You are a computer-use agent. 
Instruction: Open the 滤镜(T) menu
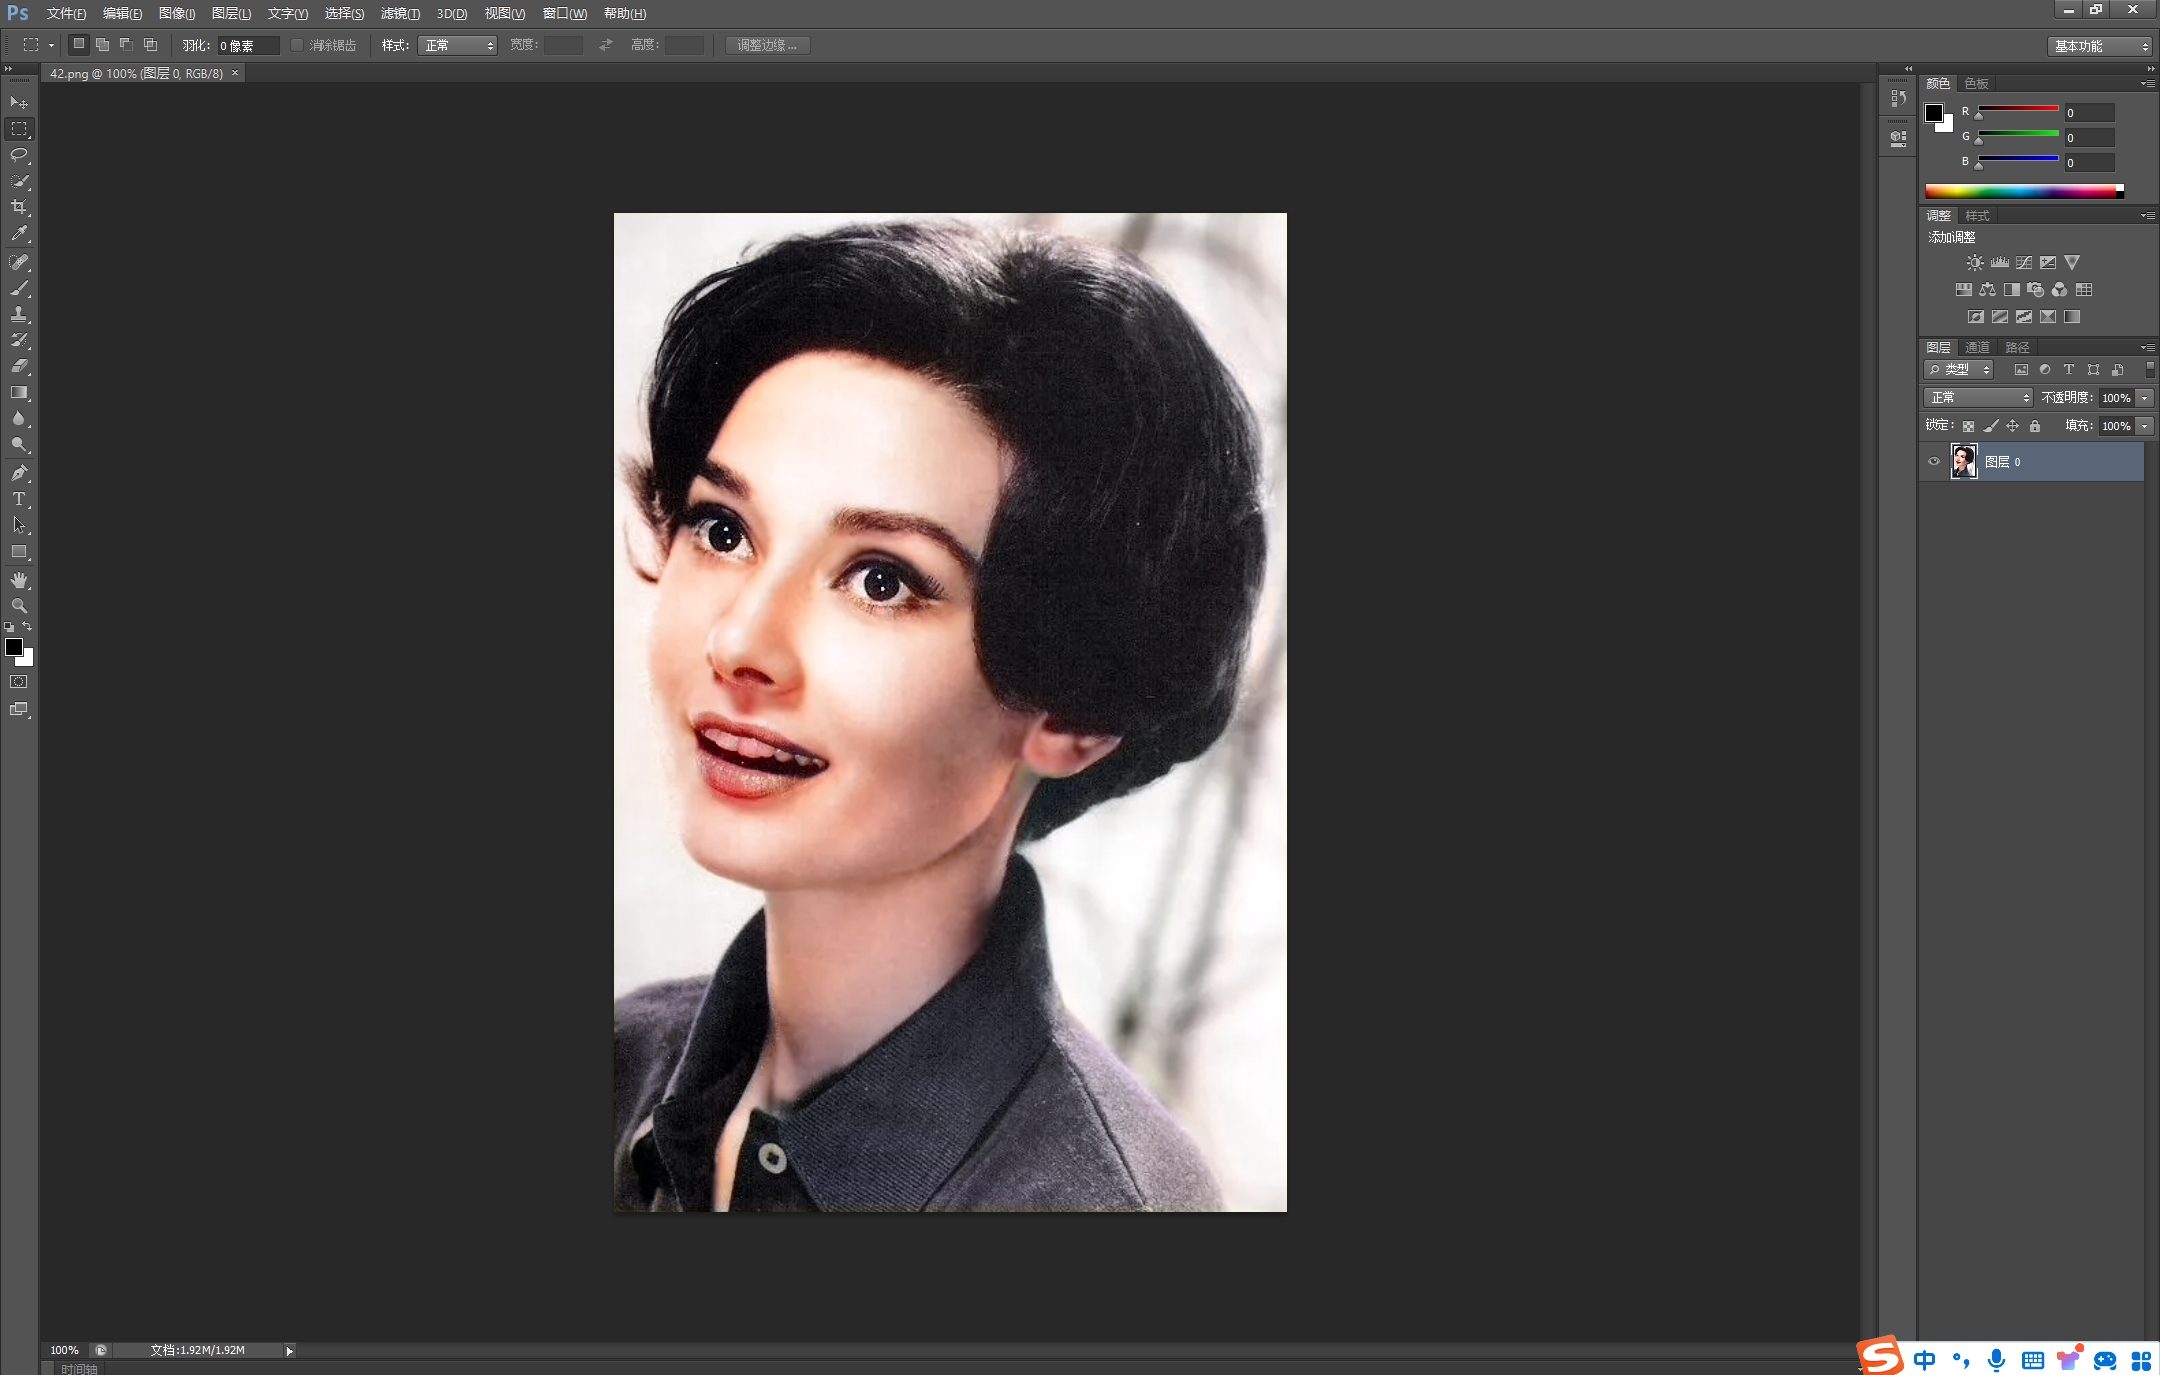[x=400, y=13]
